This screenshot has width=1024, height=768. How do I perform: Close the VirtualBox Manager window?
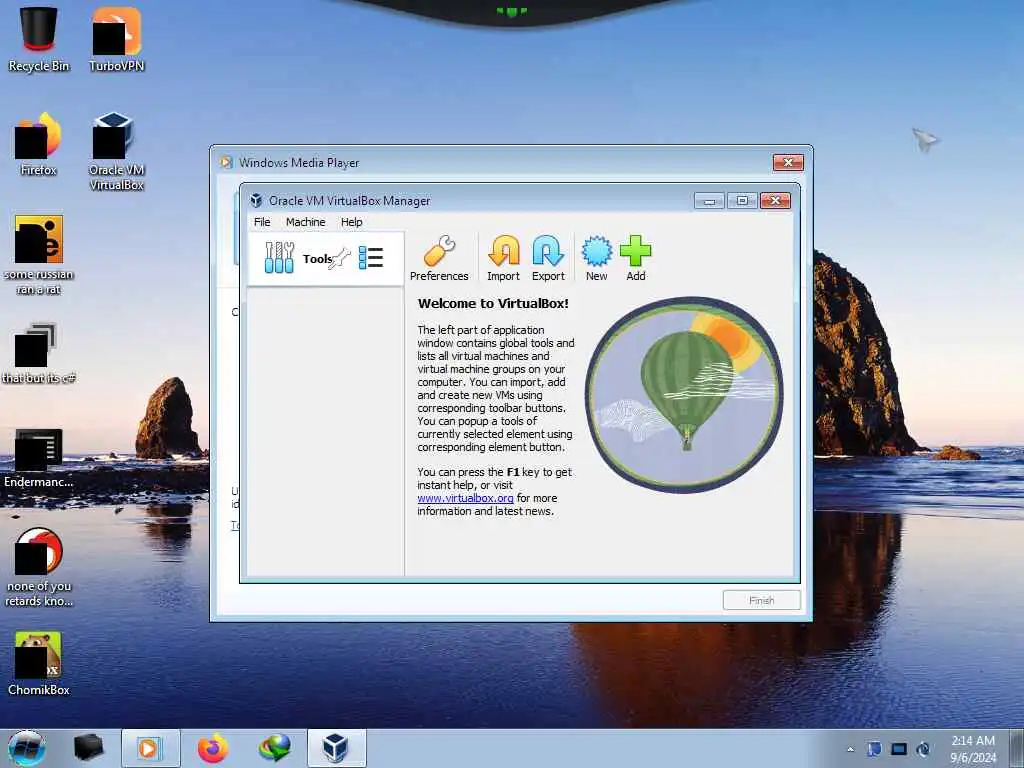tap(775, 200)
